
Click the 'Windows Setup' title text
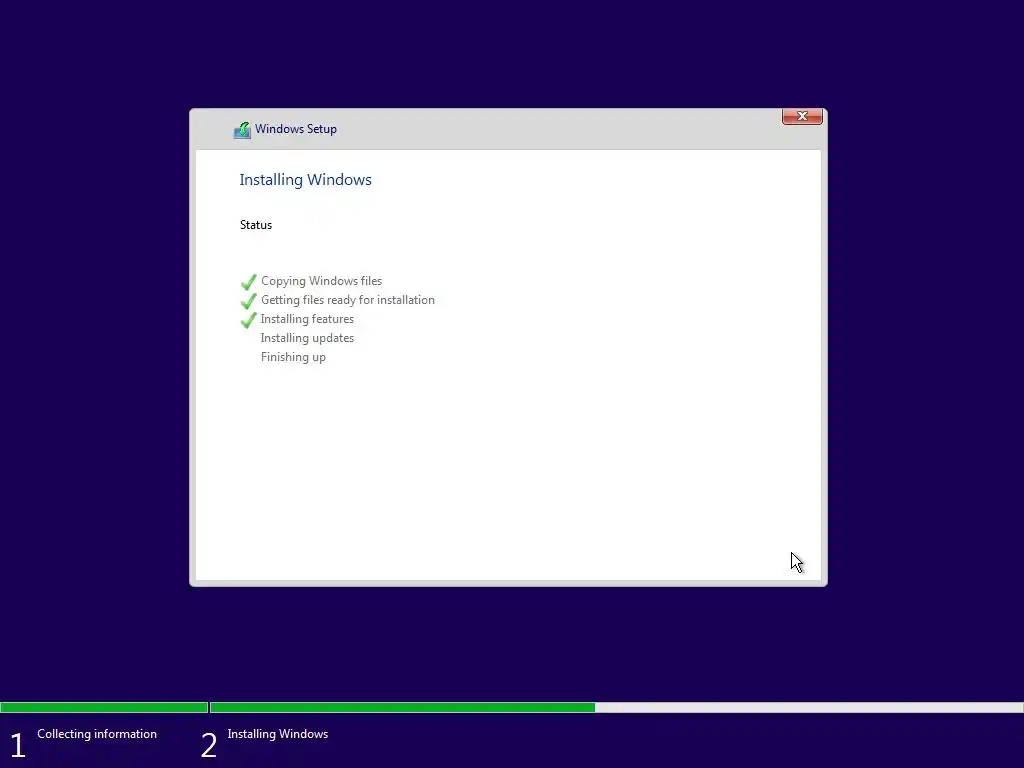(296, 129)
